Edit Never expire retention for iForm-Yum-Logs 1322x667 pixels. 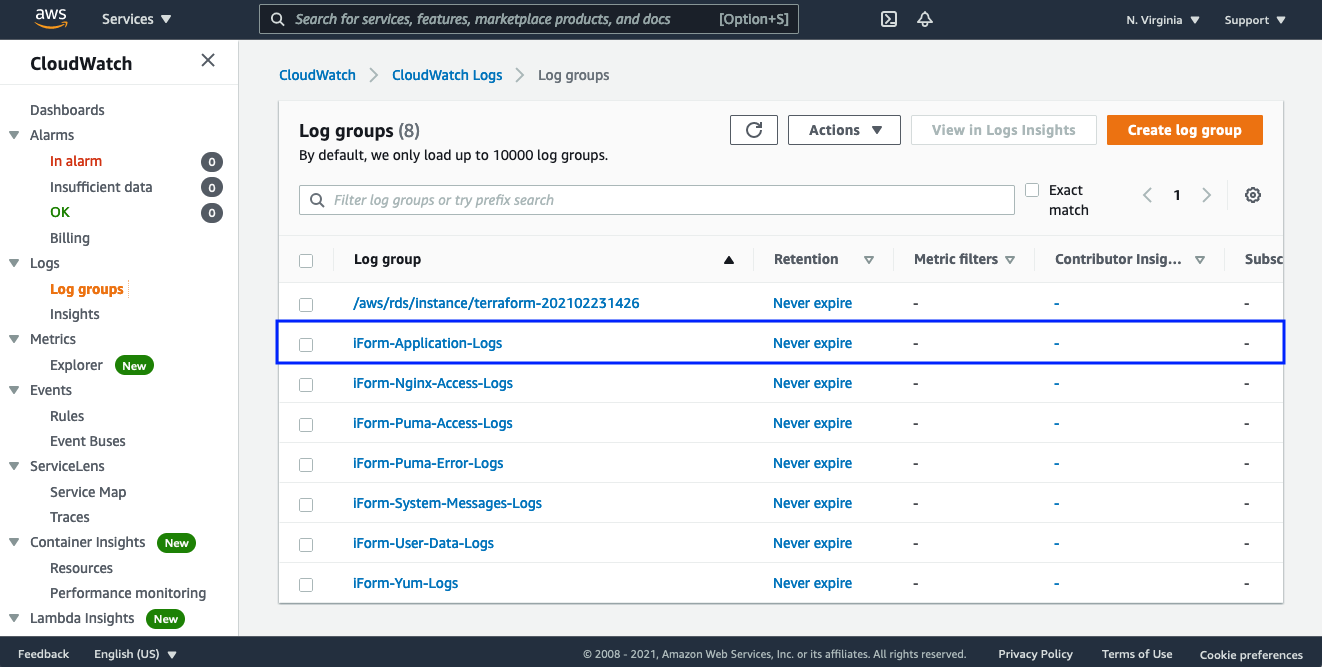coord(812,583)
